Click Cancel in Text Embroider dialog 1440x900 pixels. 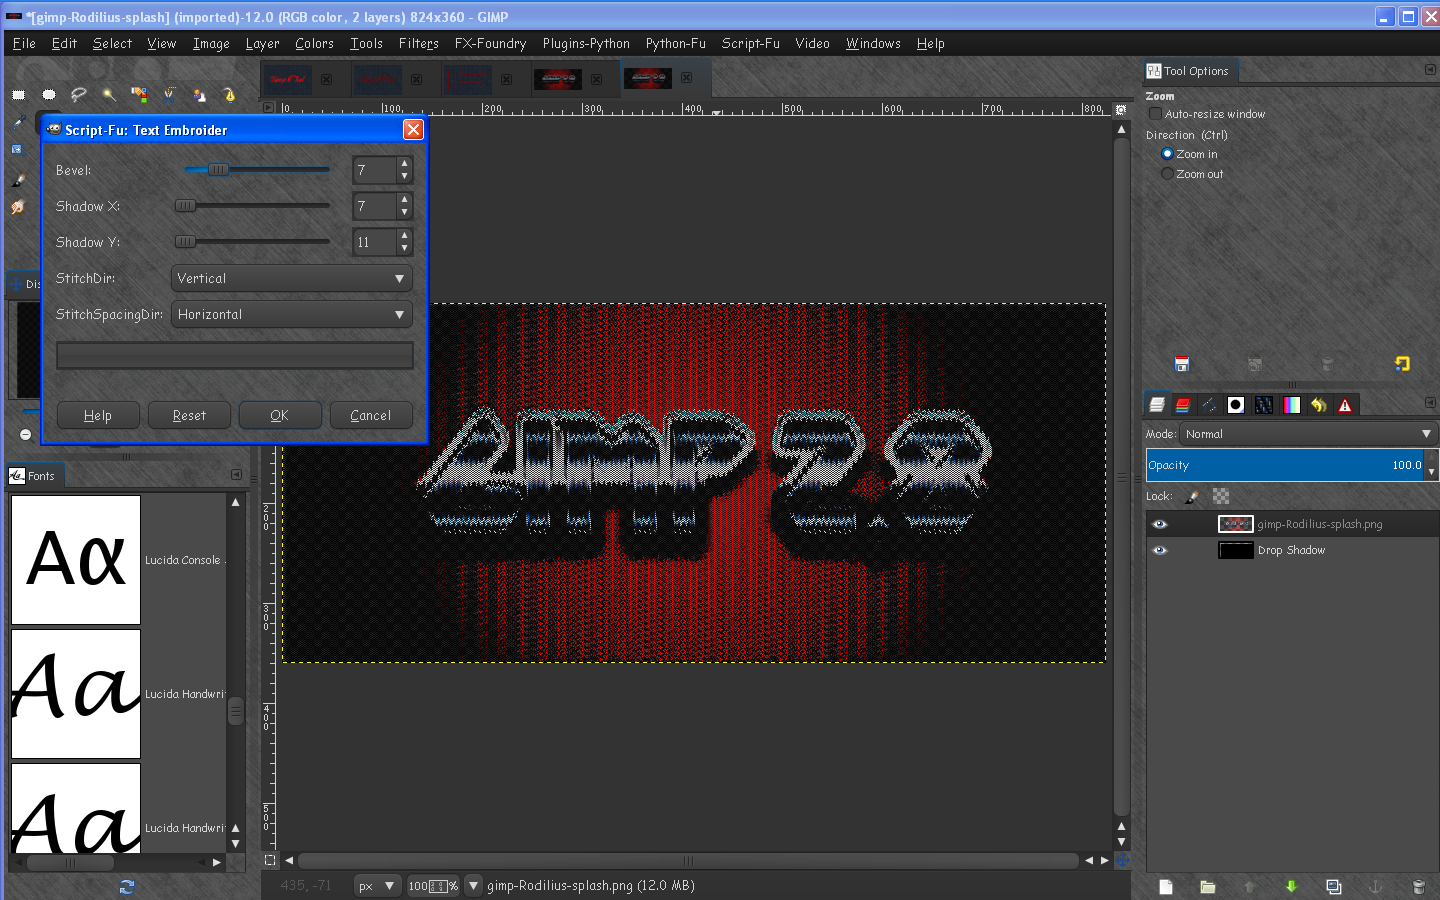click(371, 415)
